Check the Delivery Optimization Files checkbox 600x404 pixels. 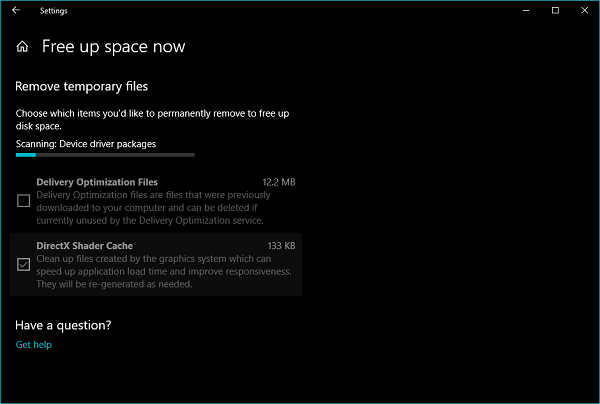click(x=24, y=201)
